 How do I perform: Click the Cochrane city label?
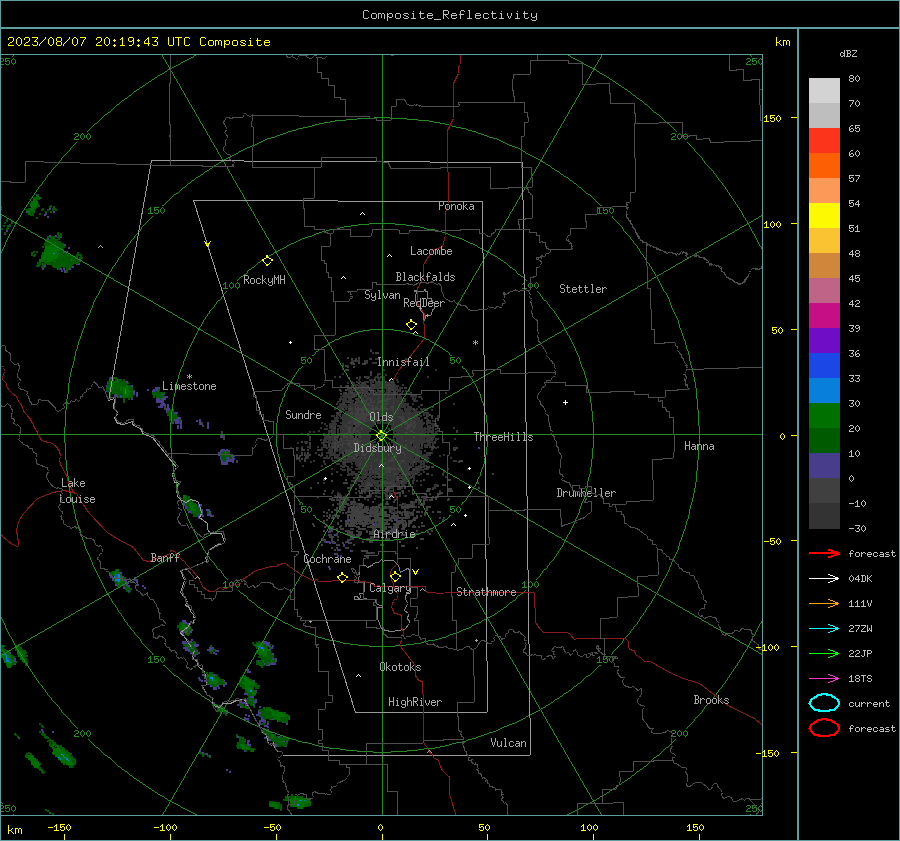click(x=327, y=559)
